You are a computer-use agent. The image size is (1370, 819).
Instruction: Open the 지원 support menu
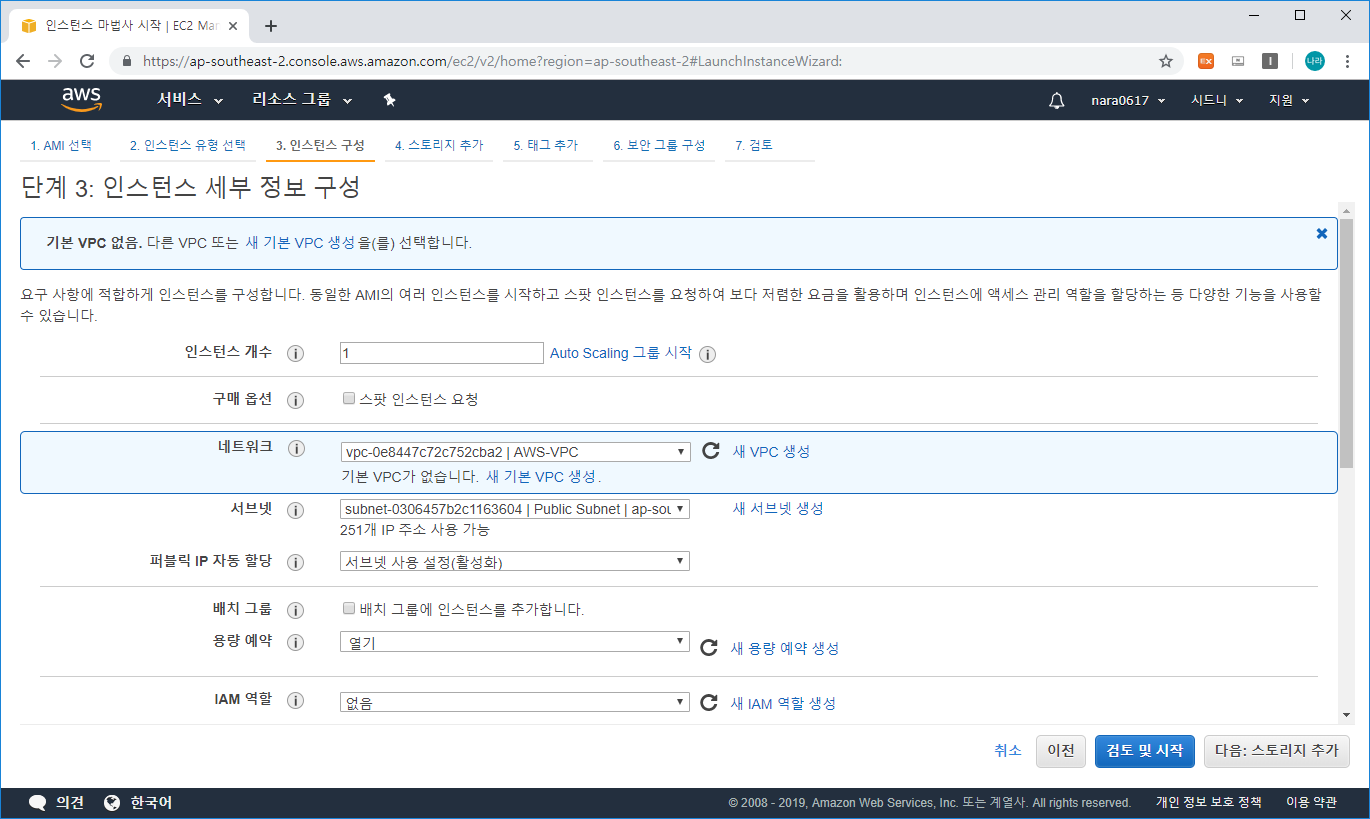1289,100
